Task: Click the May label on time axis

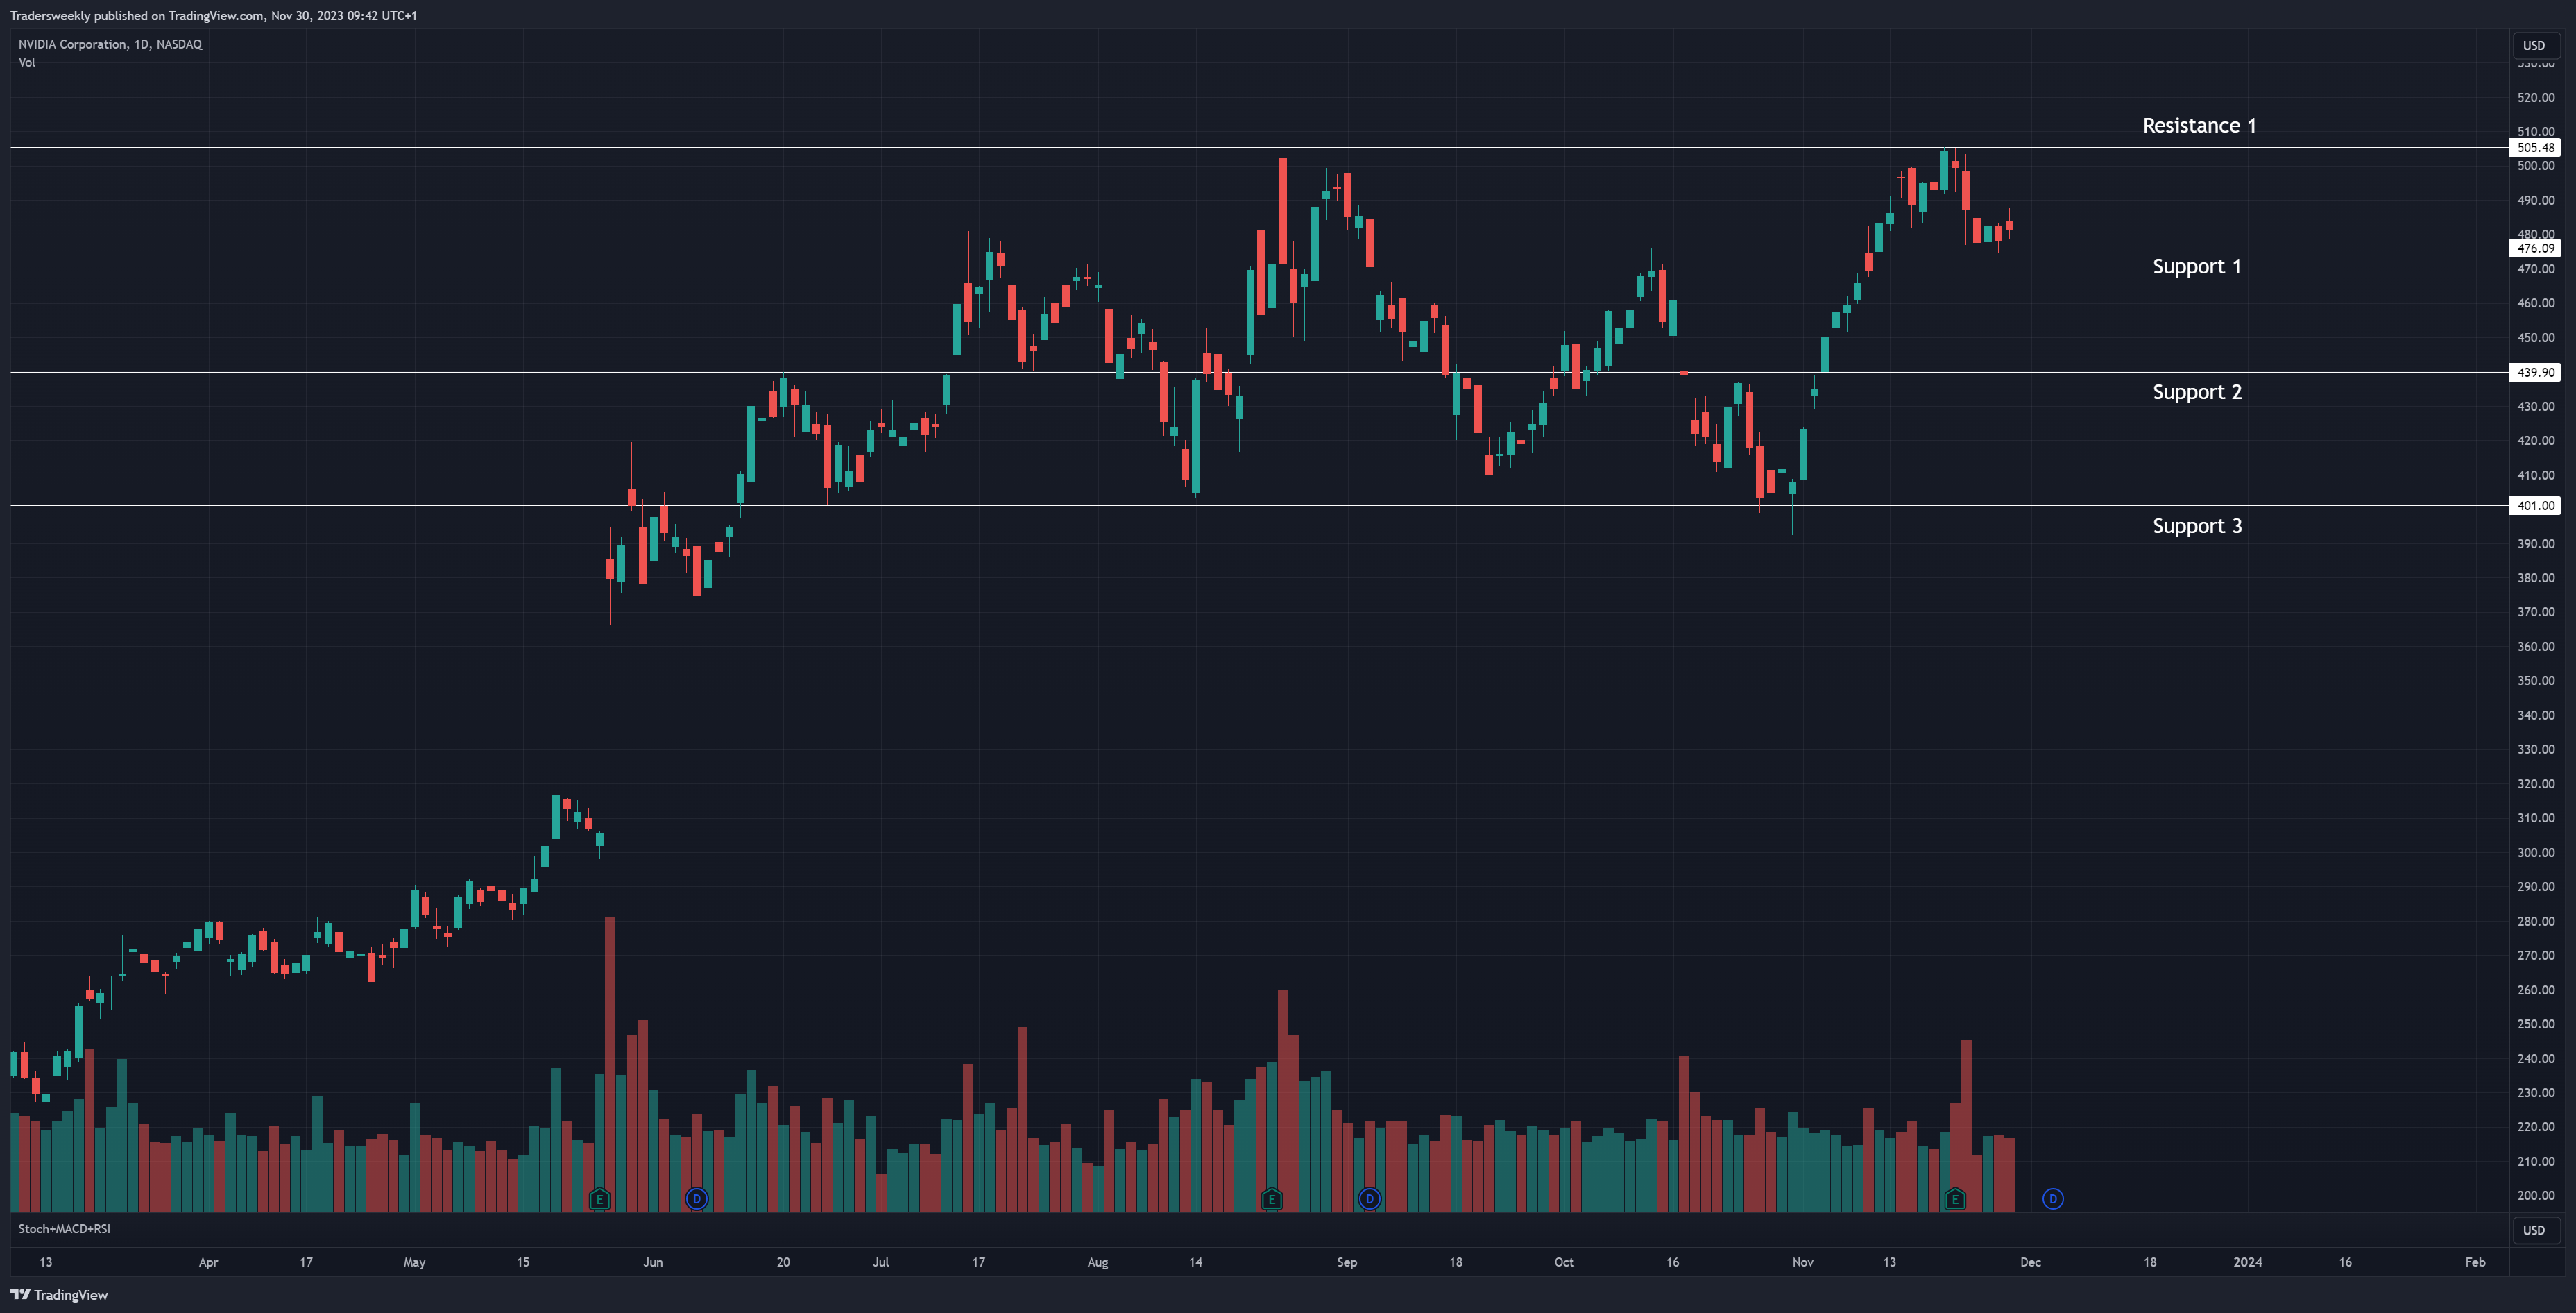Action: click(x=414, y=1262)
